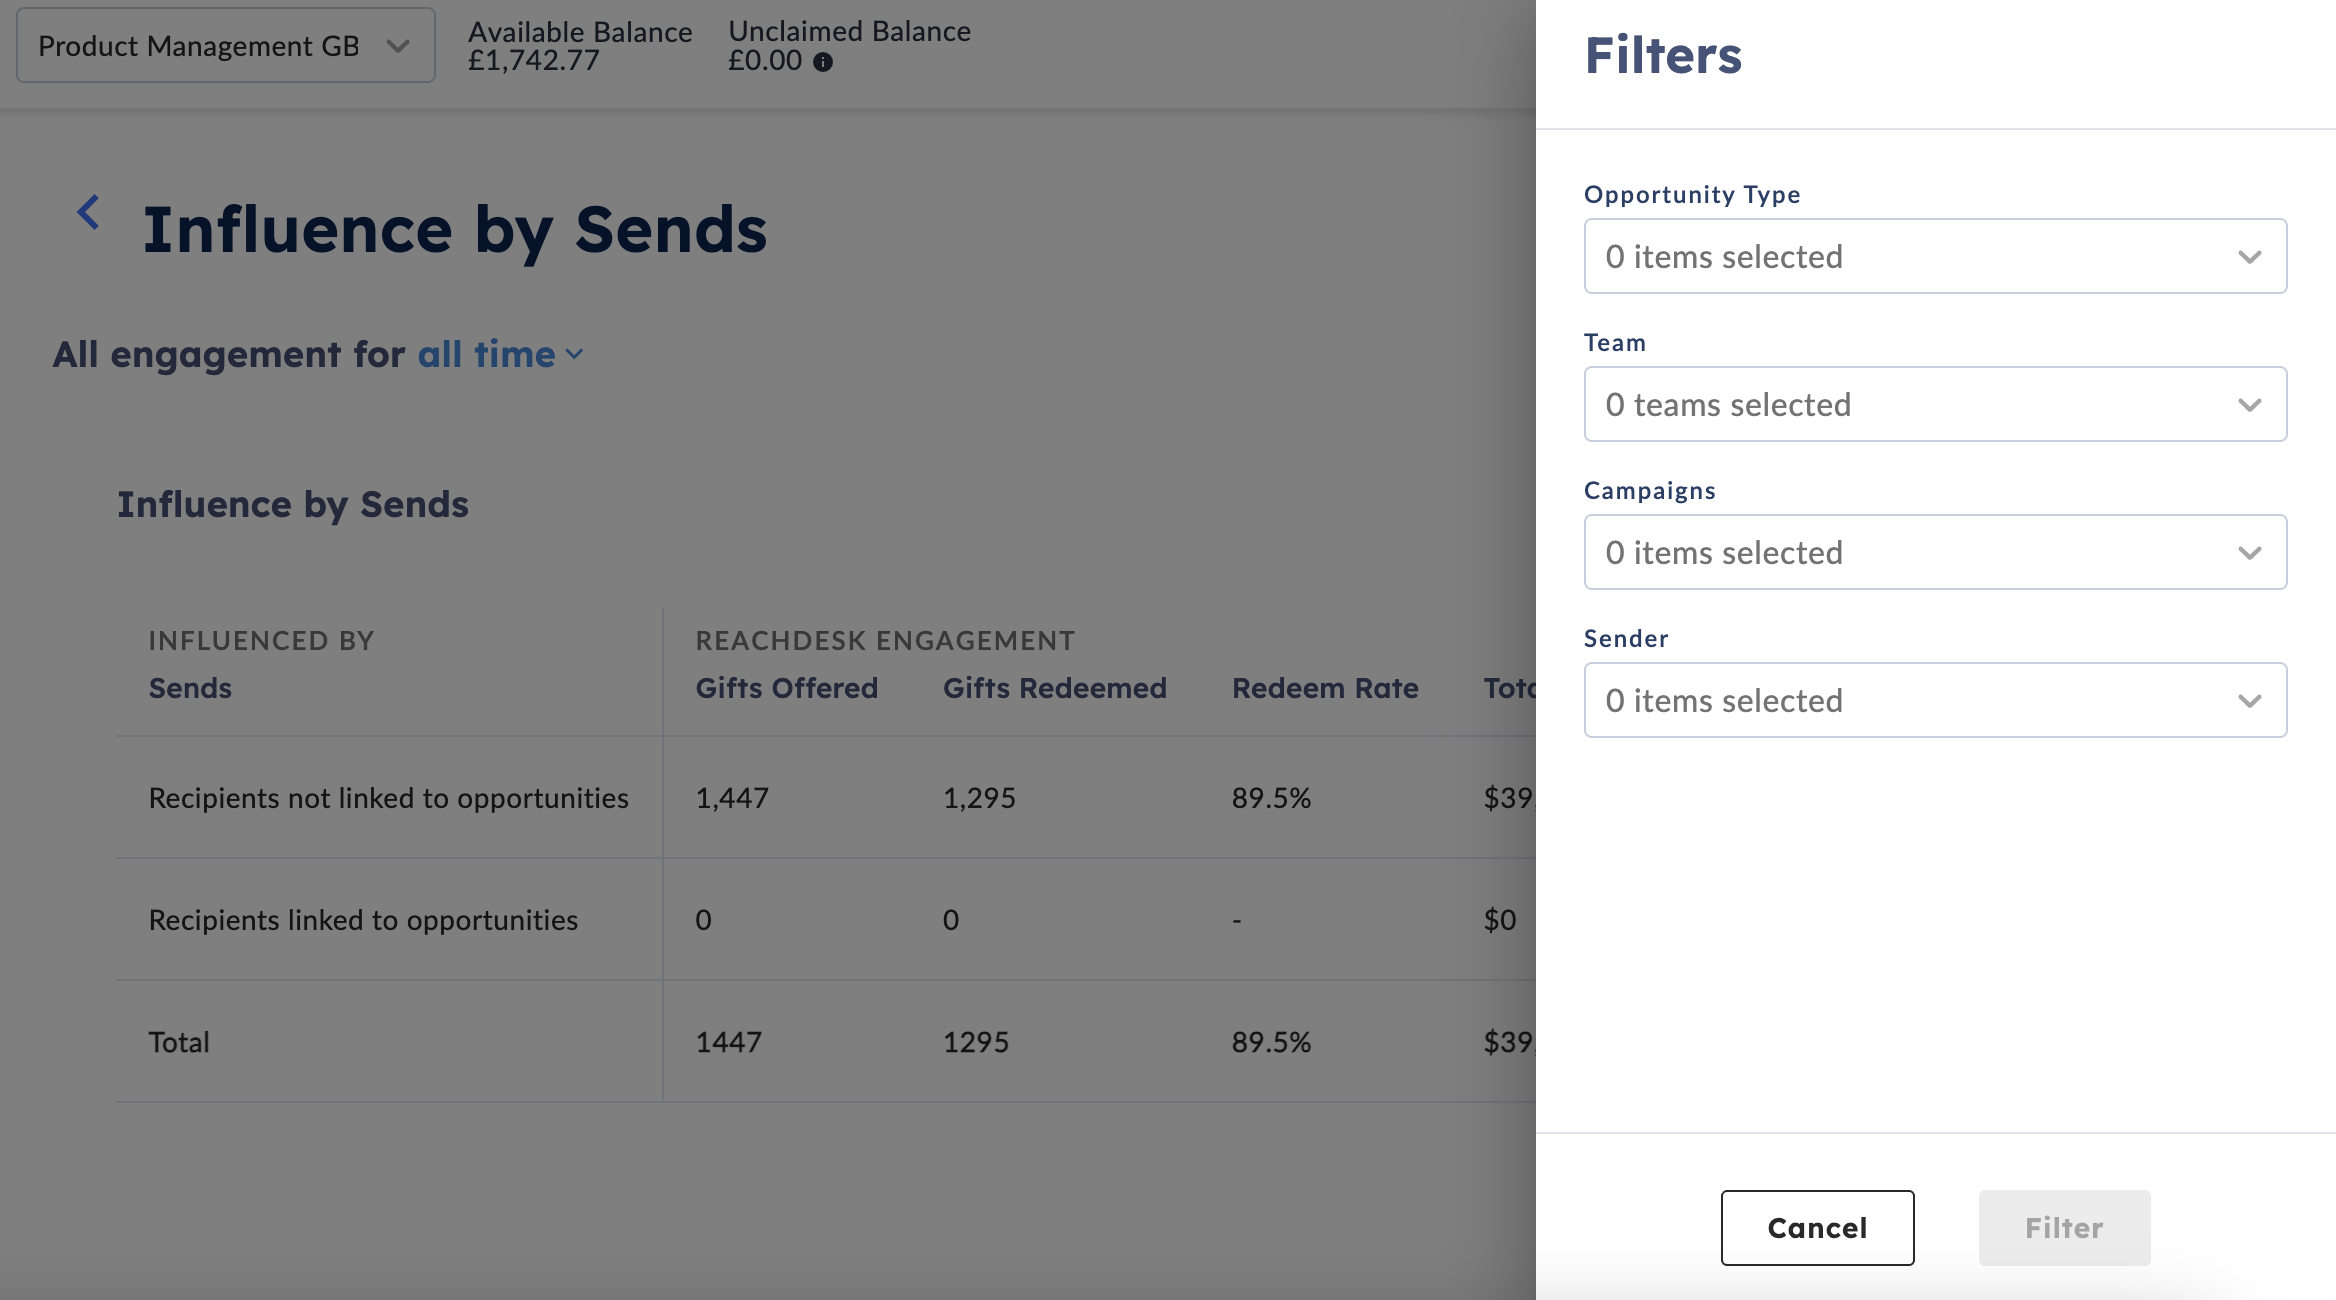
Task: Apply filters with the Filter button
Action: point(2064,1227)
